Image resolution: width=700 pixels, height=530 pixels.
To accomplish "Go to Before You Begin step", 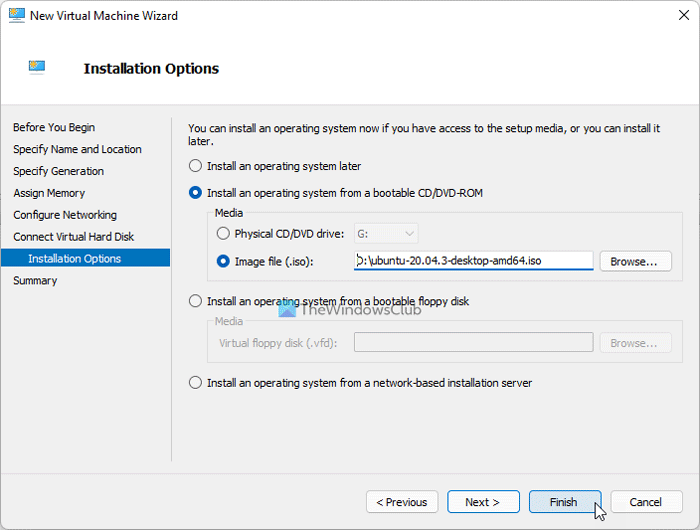I will pos(54,127).
